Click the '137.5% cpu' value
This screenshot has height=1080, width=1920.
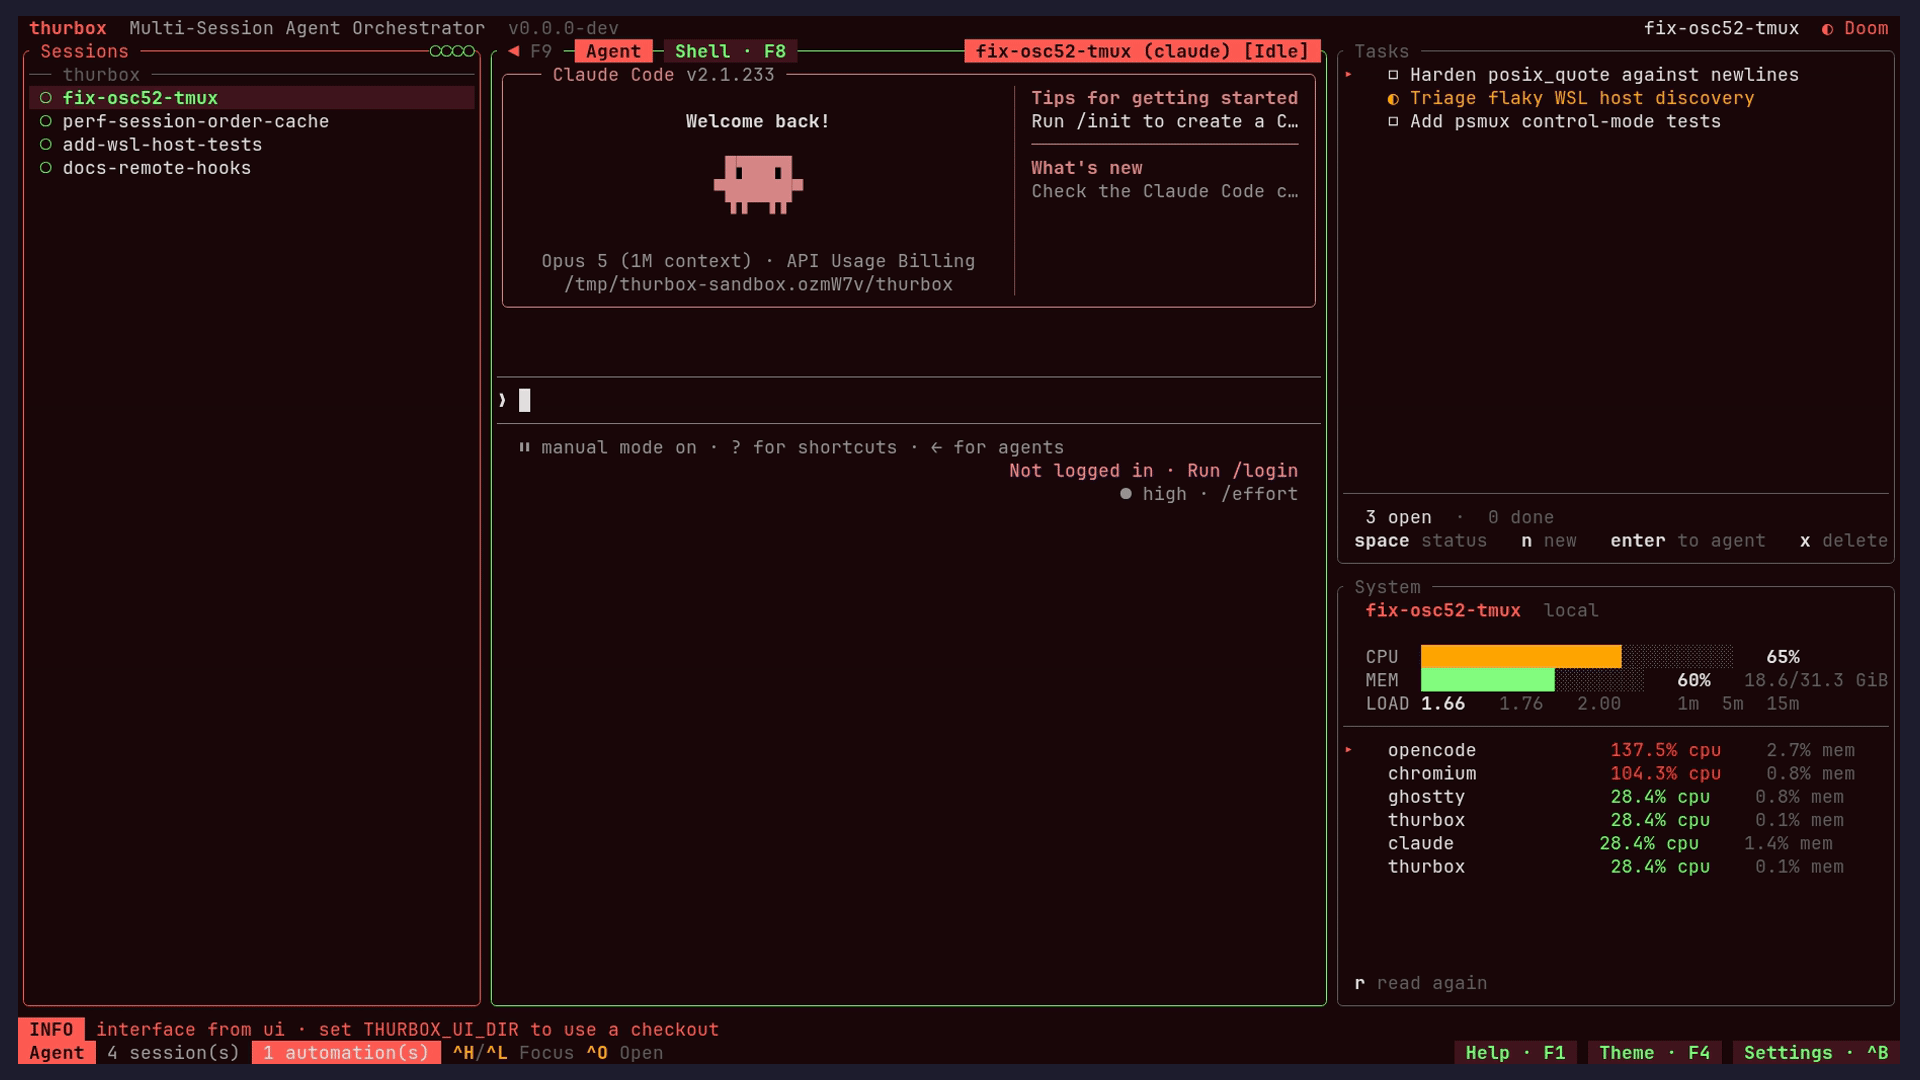pos(1665,750)
